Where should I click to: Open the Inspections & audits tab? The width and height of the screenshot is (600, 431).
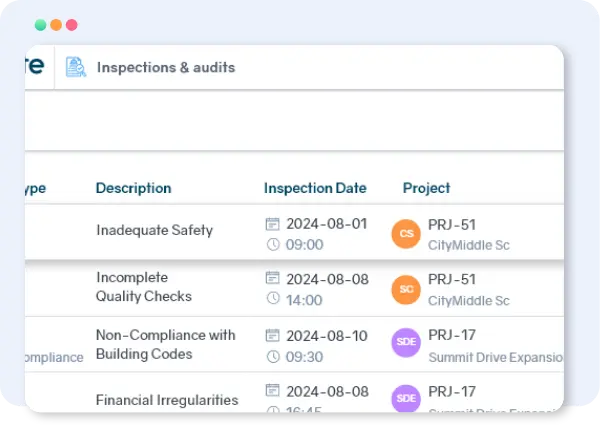click(165, 68)
